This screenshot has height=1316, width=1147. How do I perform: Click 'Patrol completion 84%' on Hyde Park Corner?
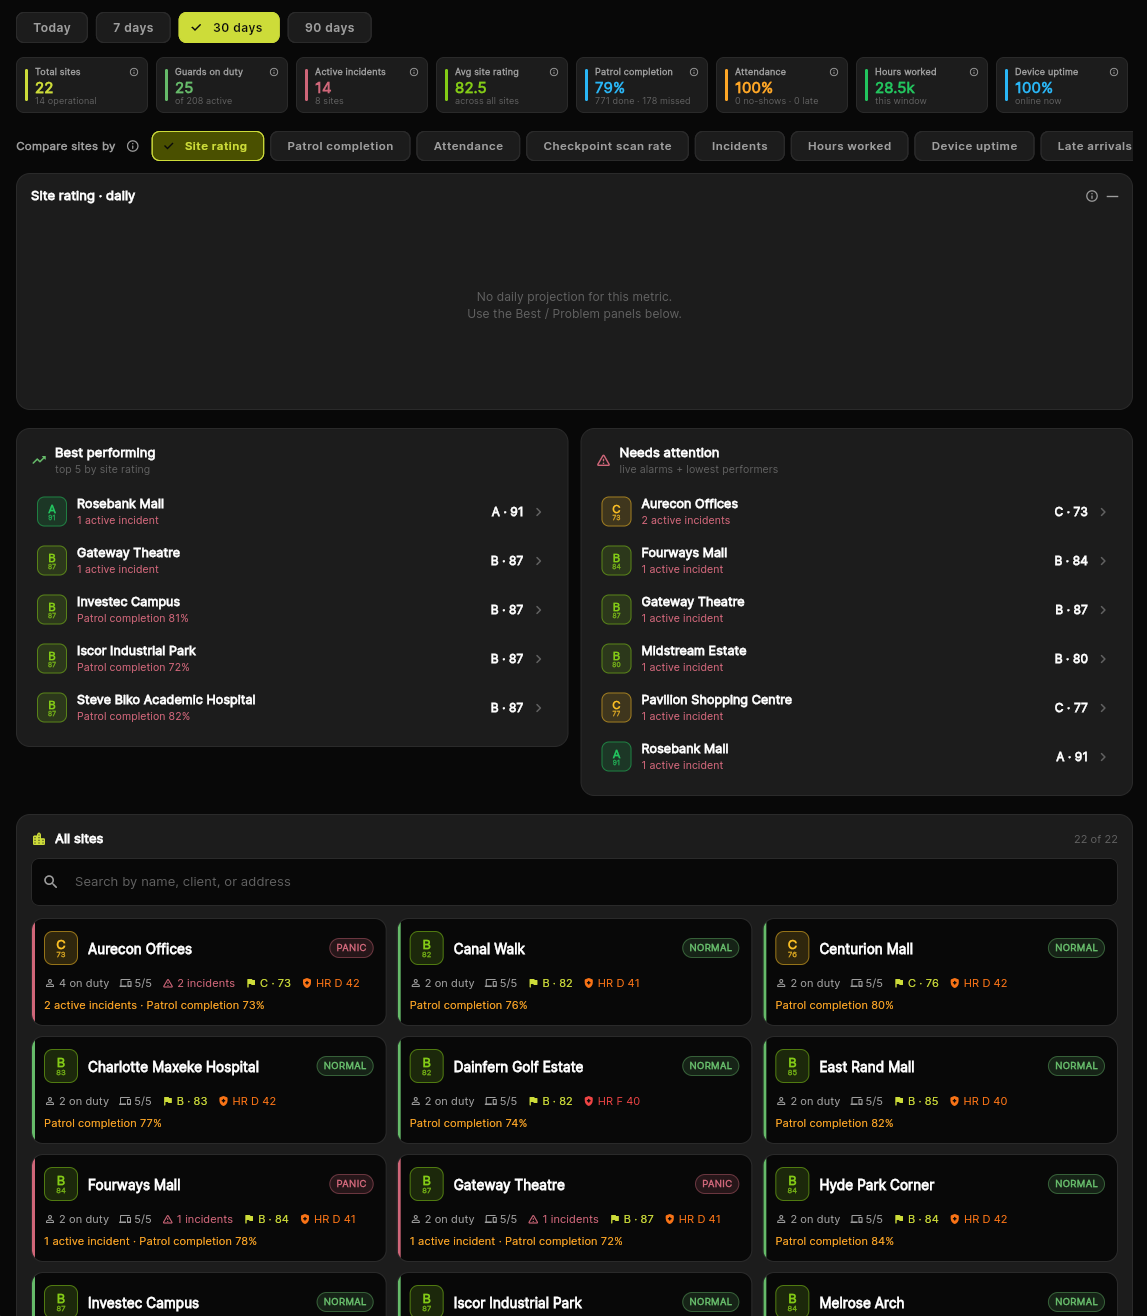pyautogui.click(x=835, y=1241)
